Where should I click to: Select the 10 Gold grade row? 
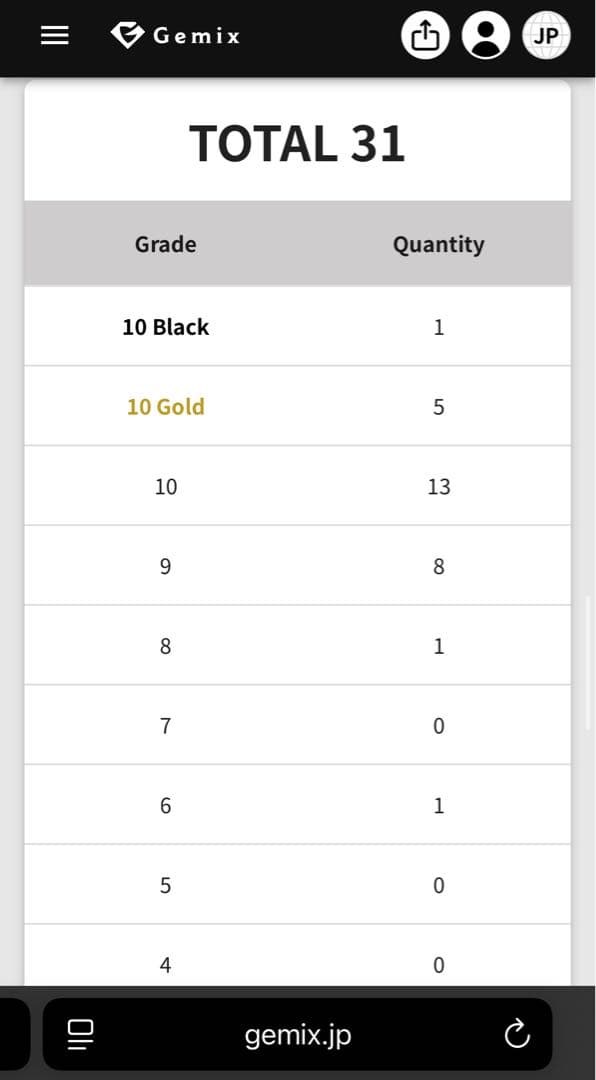coord(298,406)
